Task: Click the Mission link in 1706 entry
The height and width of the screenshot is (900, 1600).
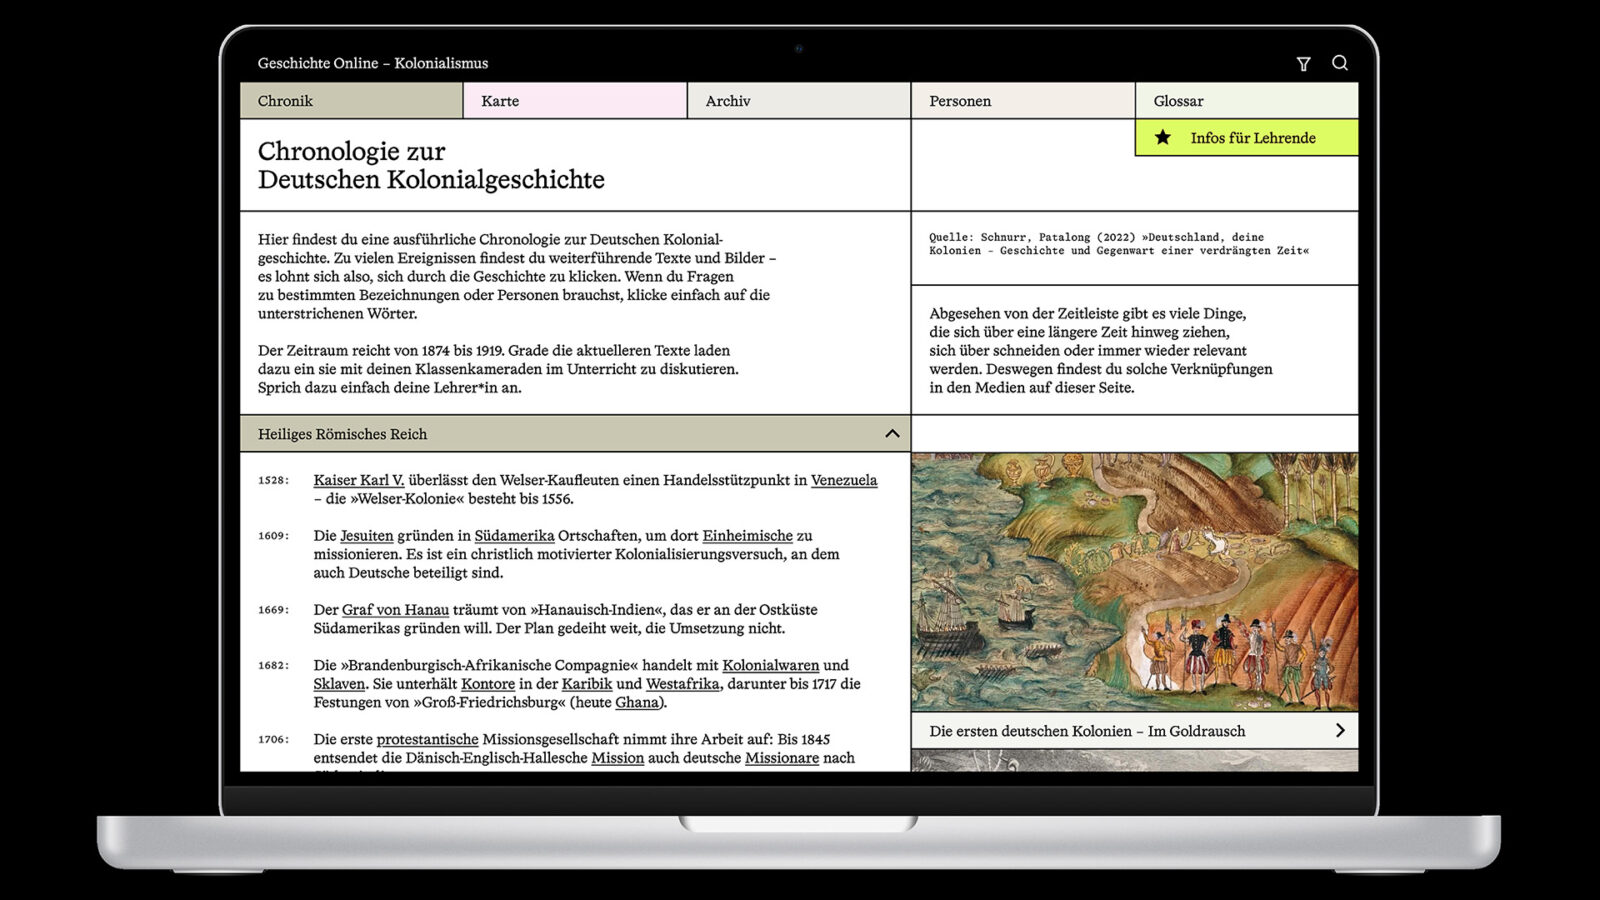Action: pyautogui.click(x=617, y=758)
